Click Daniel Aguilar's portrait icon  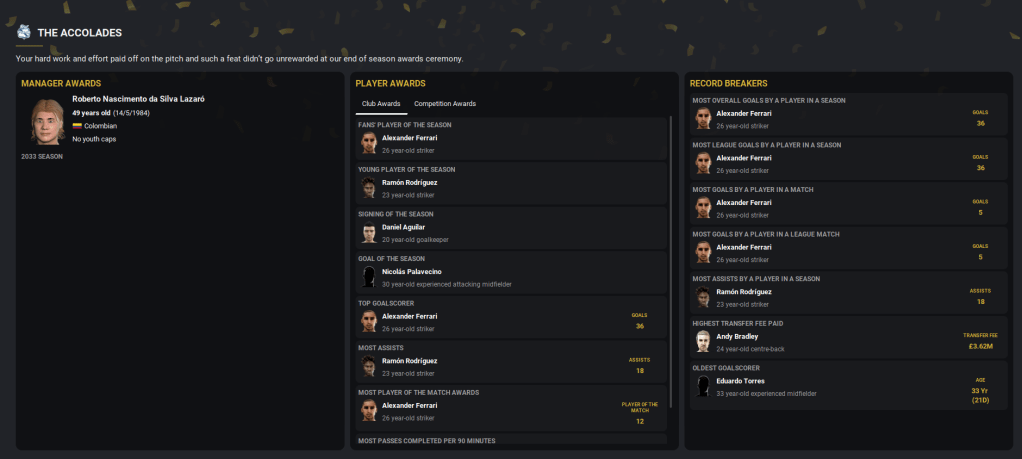[369, 232]
